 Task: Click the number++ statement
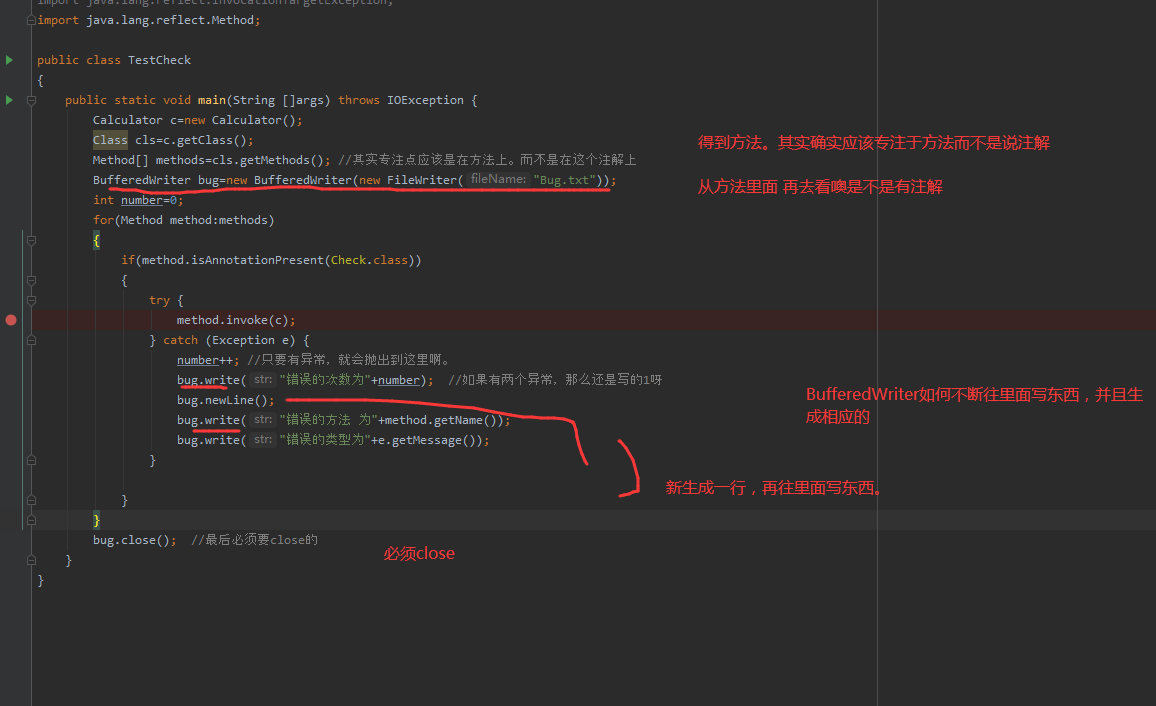(x=208, y=360)
